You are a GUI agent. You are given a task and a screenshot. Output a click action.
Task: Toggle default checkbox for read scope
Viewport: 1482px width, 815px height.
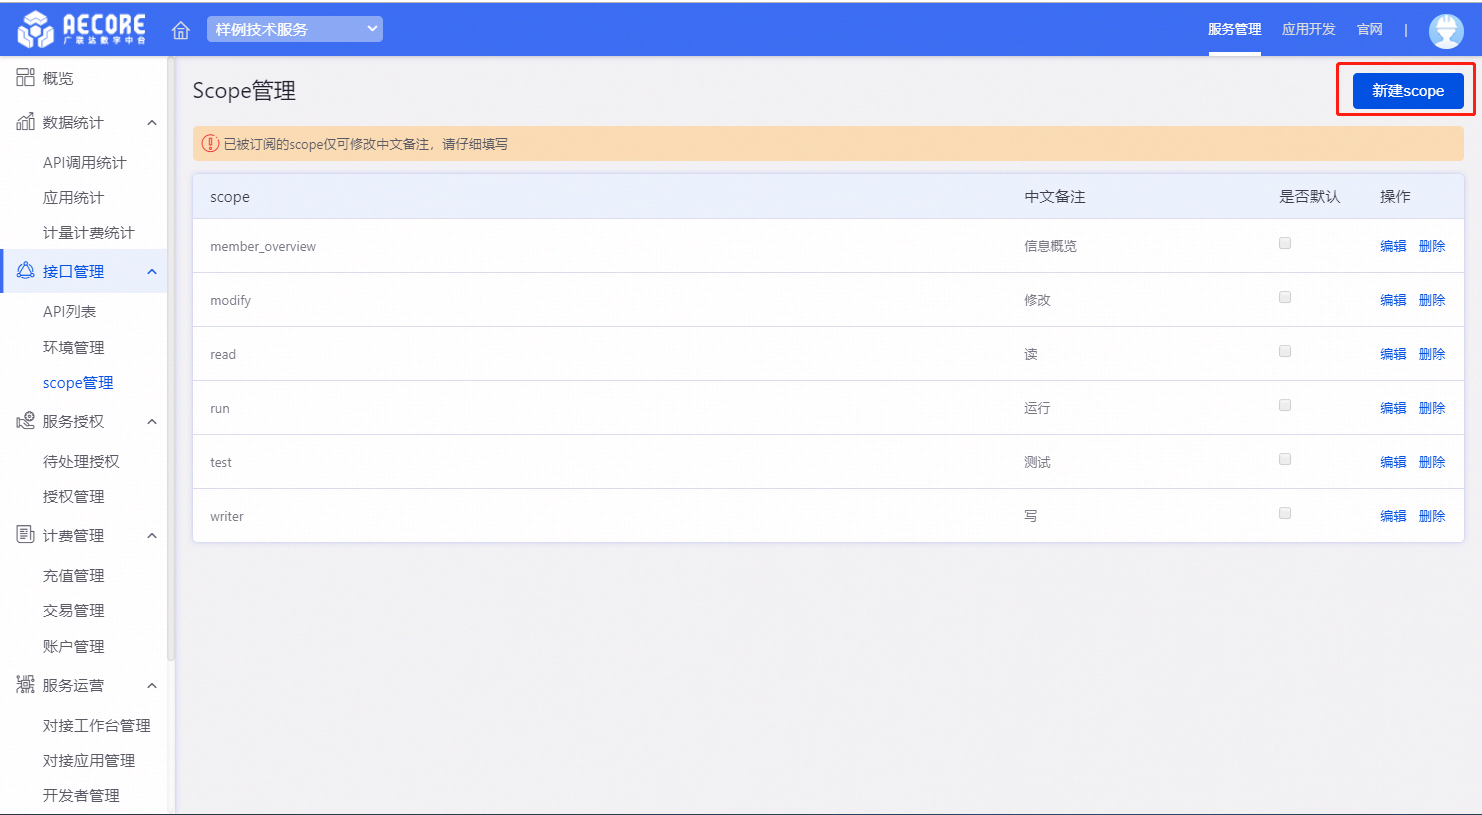click(x=1285, y=351)
